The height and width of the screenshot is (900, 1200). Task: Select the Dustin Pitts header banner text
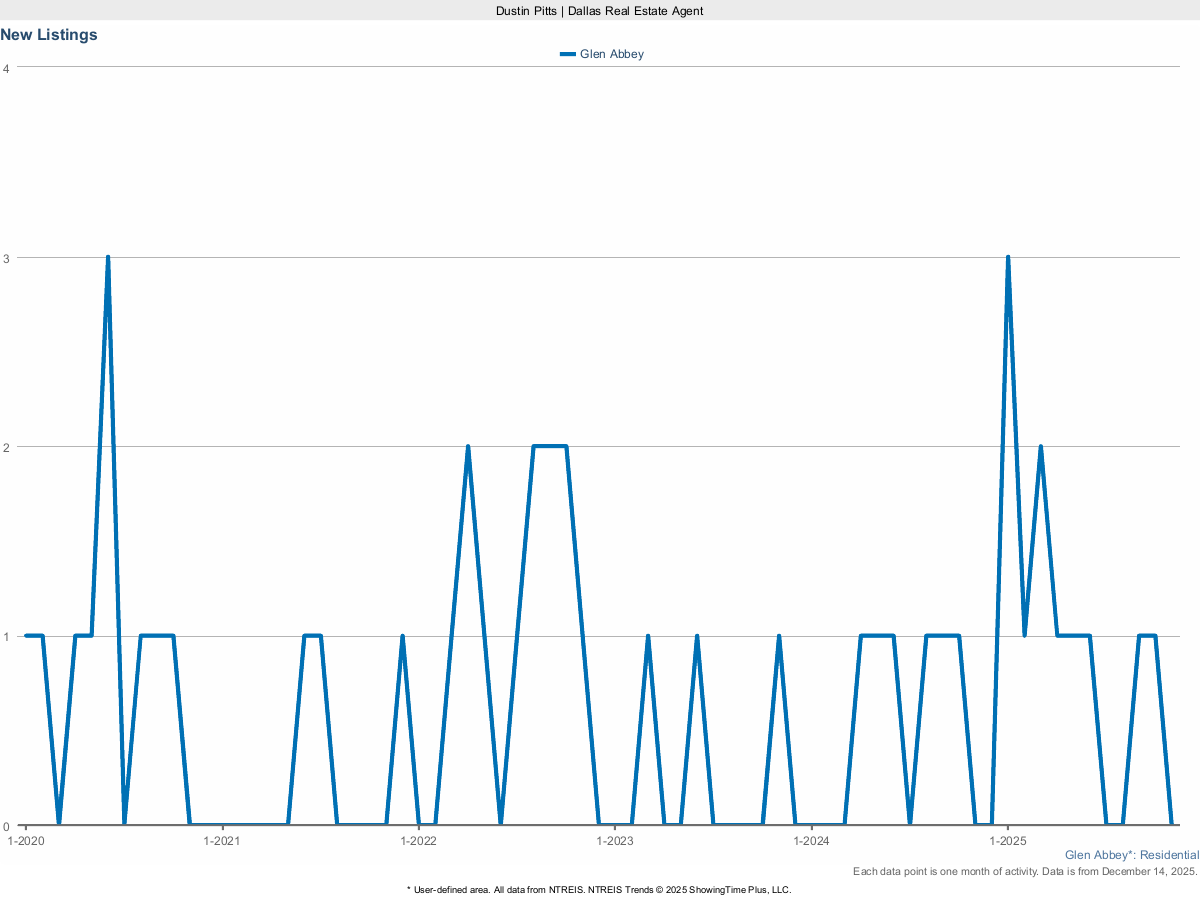[x=600, y=10]
